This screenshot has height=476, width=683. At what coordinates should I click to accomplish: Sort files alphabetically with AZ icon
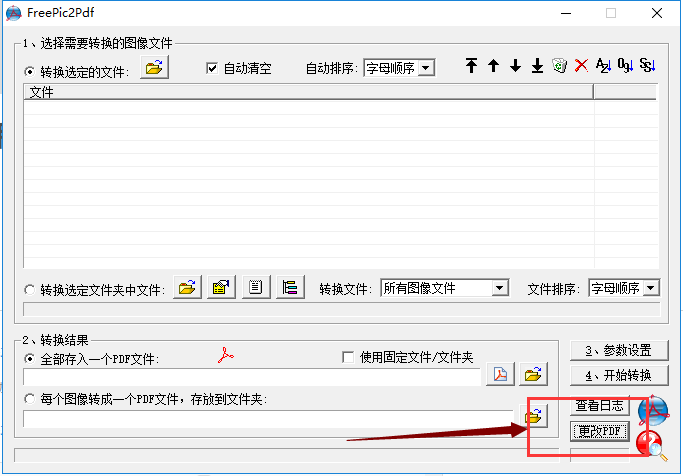click(x=603, y=66)
